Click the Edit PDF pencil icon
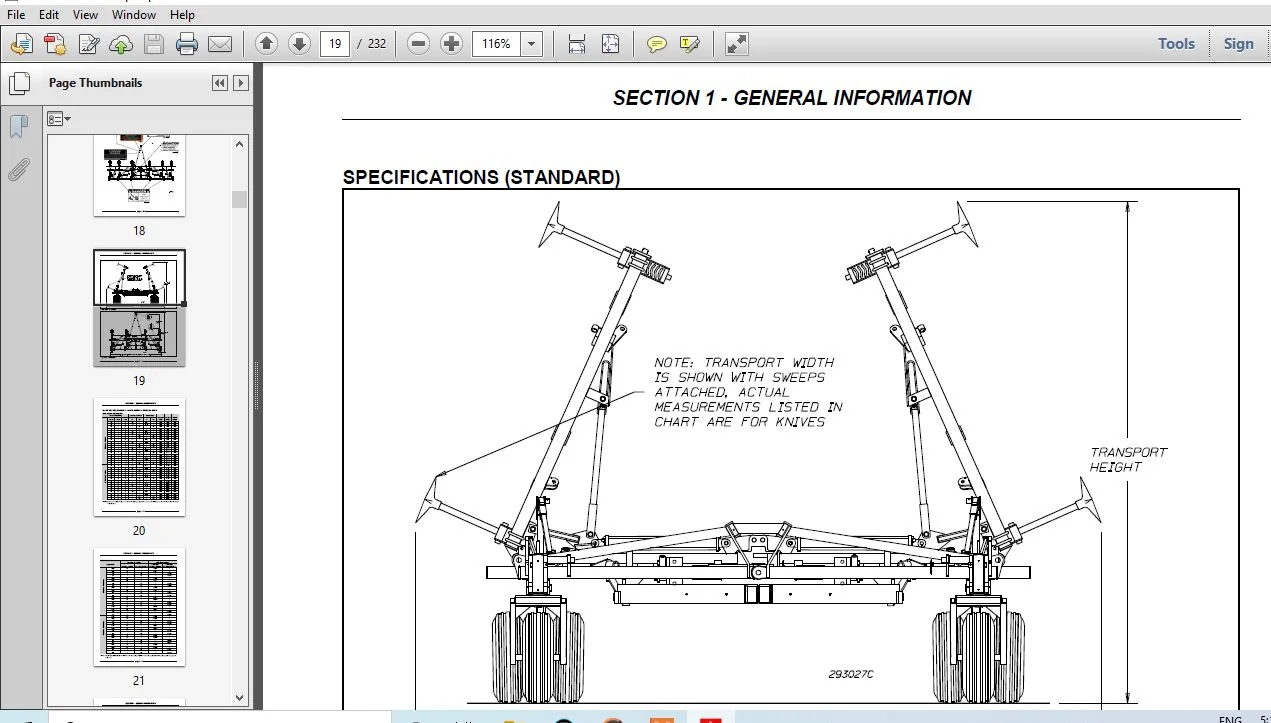The image size is (1271, 723). pos(88,44)
